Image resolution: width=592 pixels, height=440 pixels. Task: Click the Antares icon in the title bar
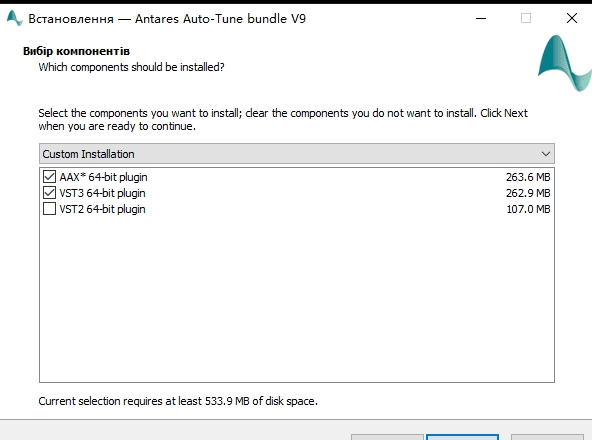pos(14,18)
